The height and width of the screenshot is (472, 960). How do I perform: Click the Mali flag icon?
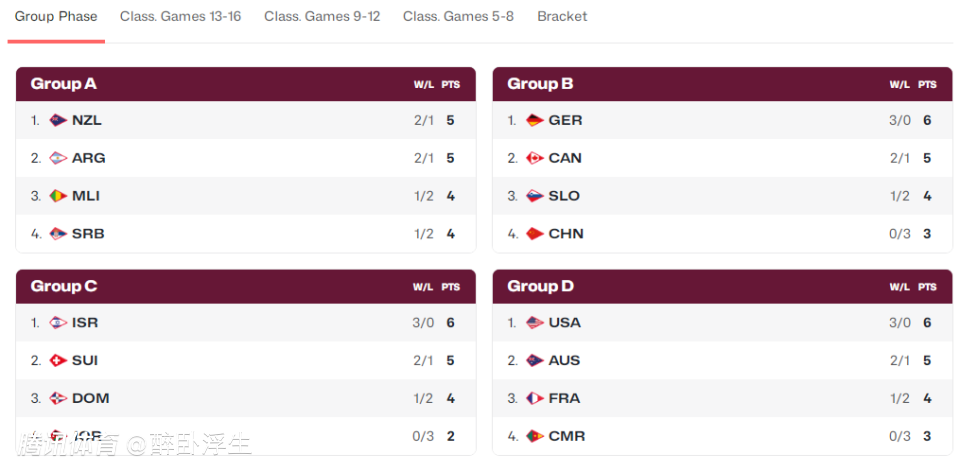[x=58, y=197]
